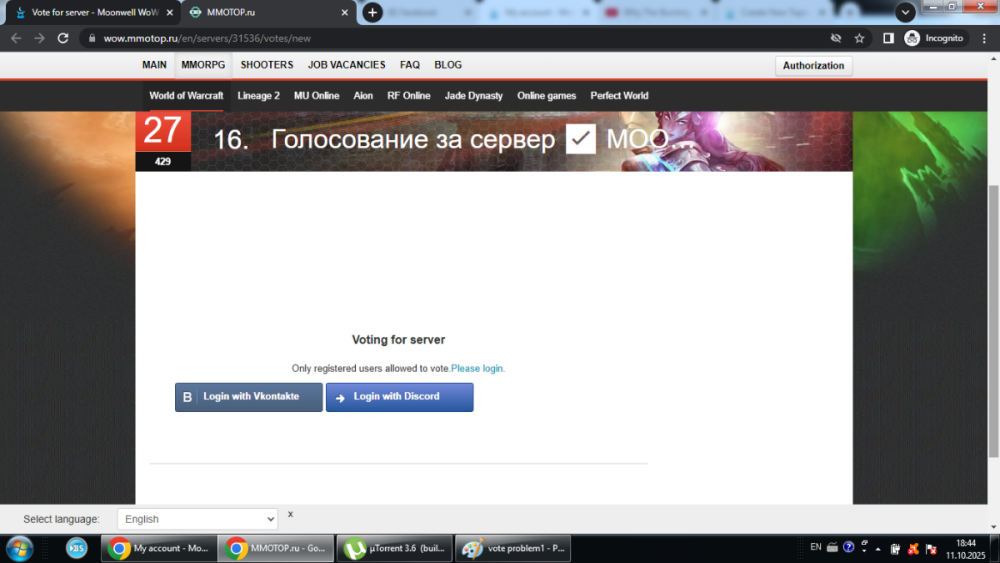1000x563 pixels.
Task: Expand the Select language dropdown
Action: click(x=197, y=519)
